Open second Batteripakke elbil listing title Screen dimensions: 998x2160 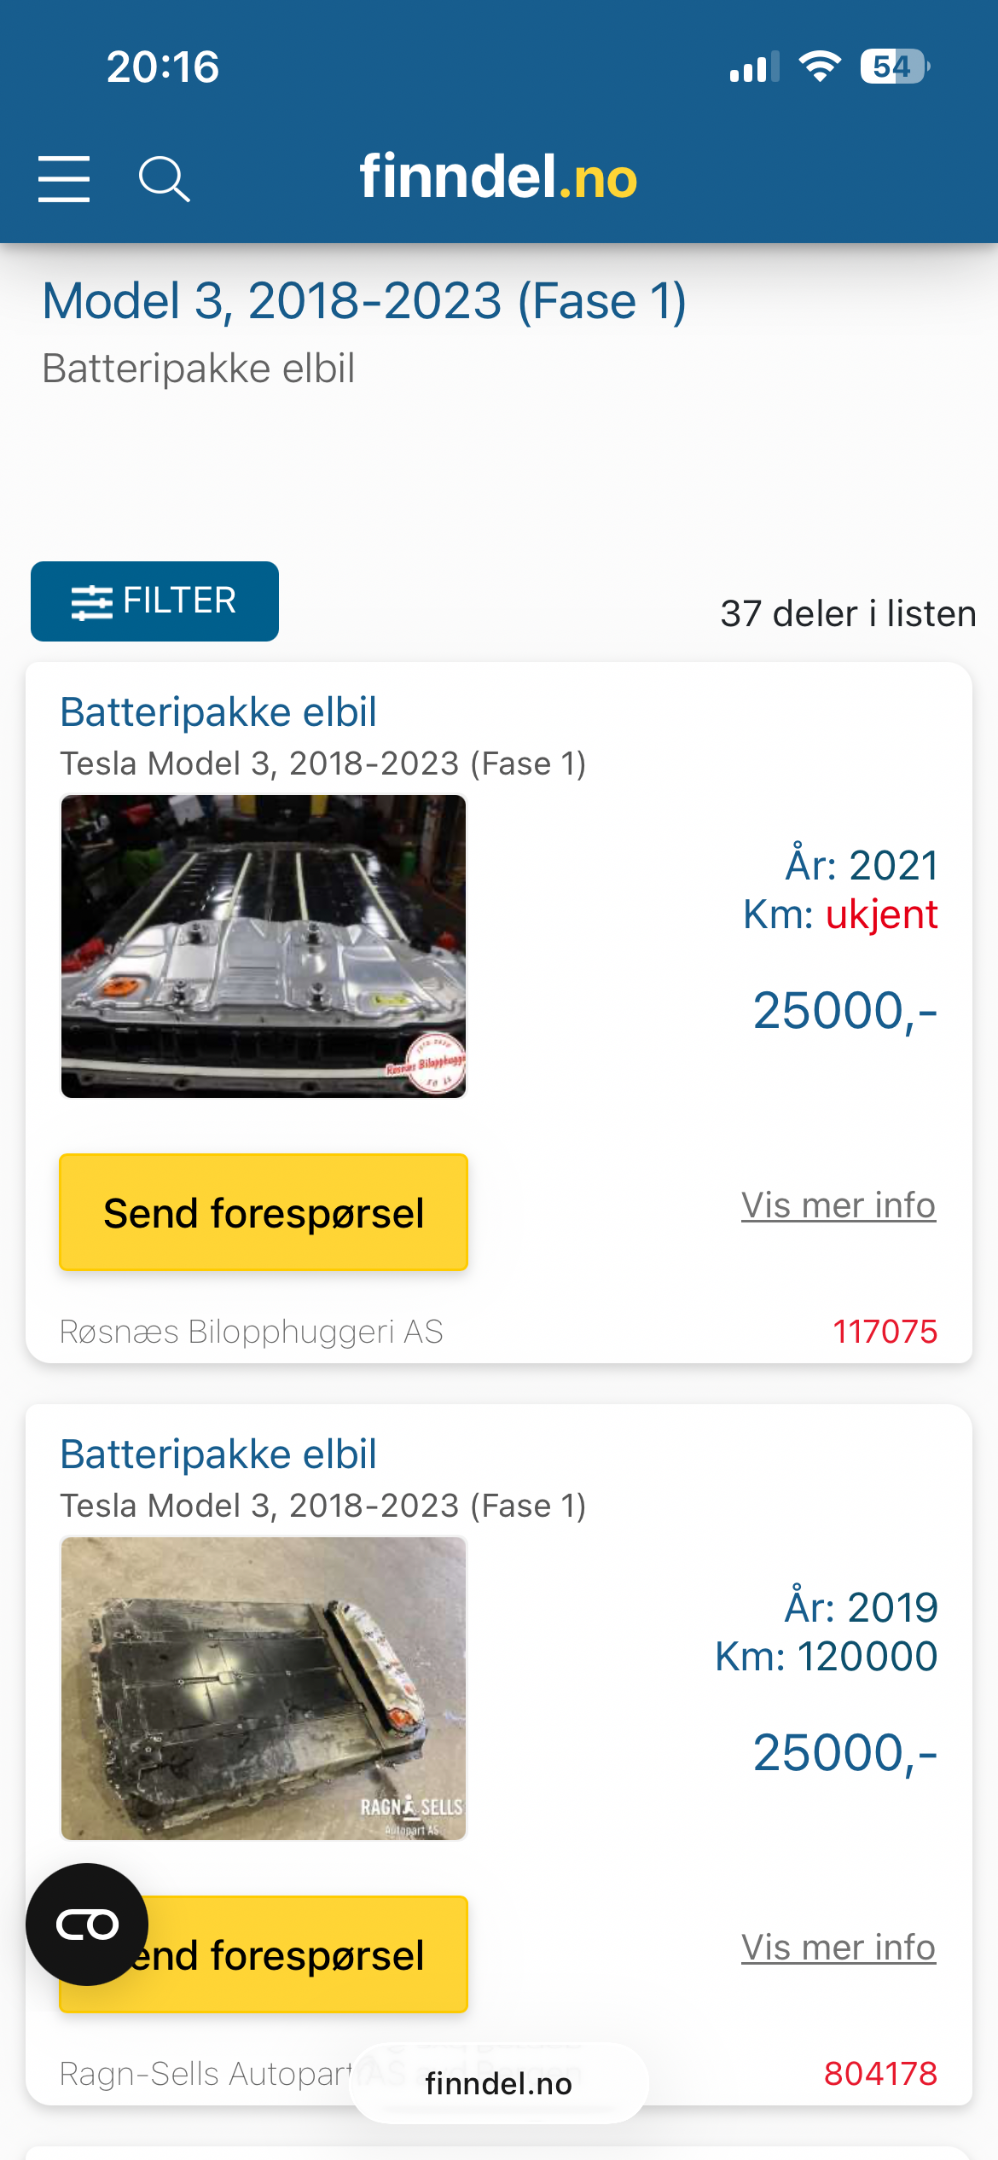click(x=218, y=1454)
